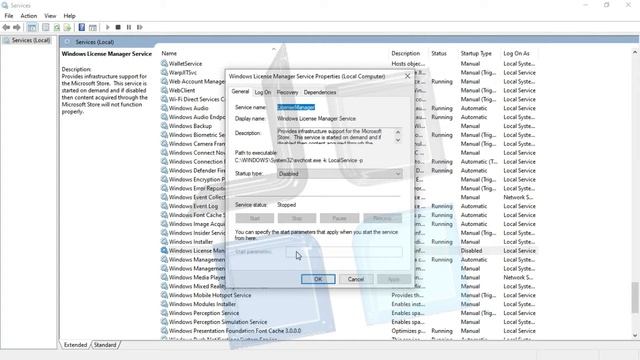Switch to Standard view tab
Image resolution: width=640 pixels, height=360 pixels.
[x=105, y=345]
